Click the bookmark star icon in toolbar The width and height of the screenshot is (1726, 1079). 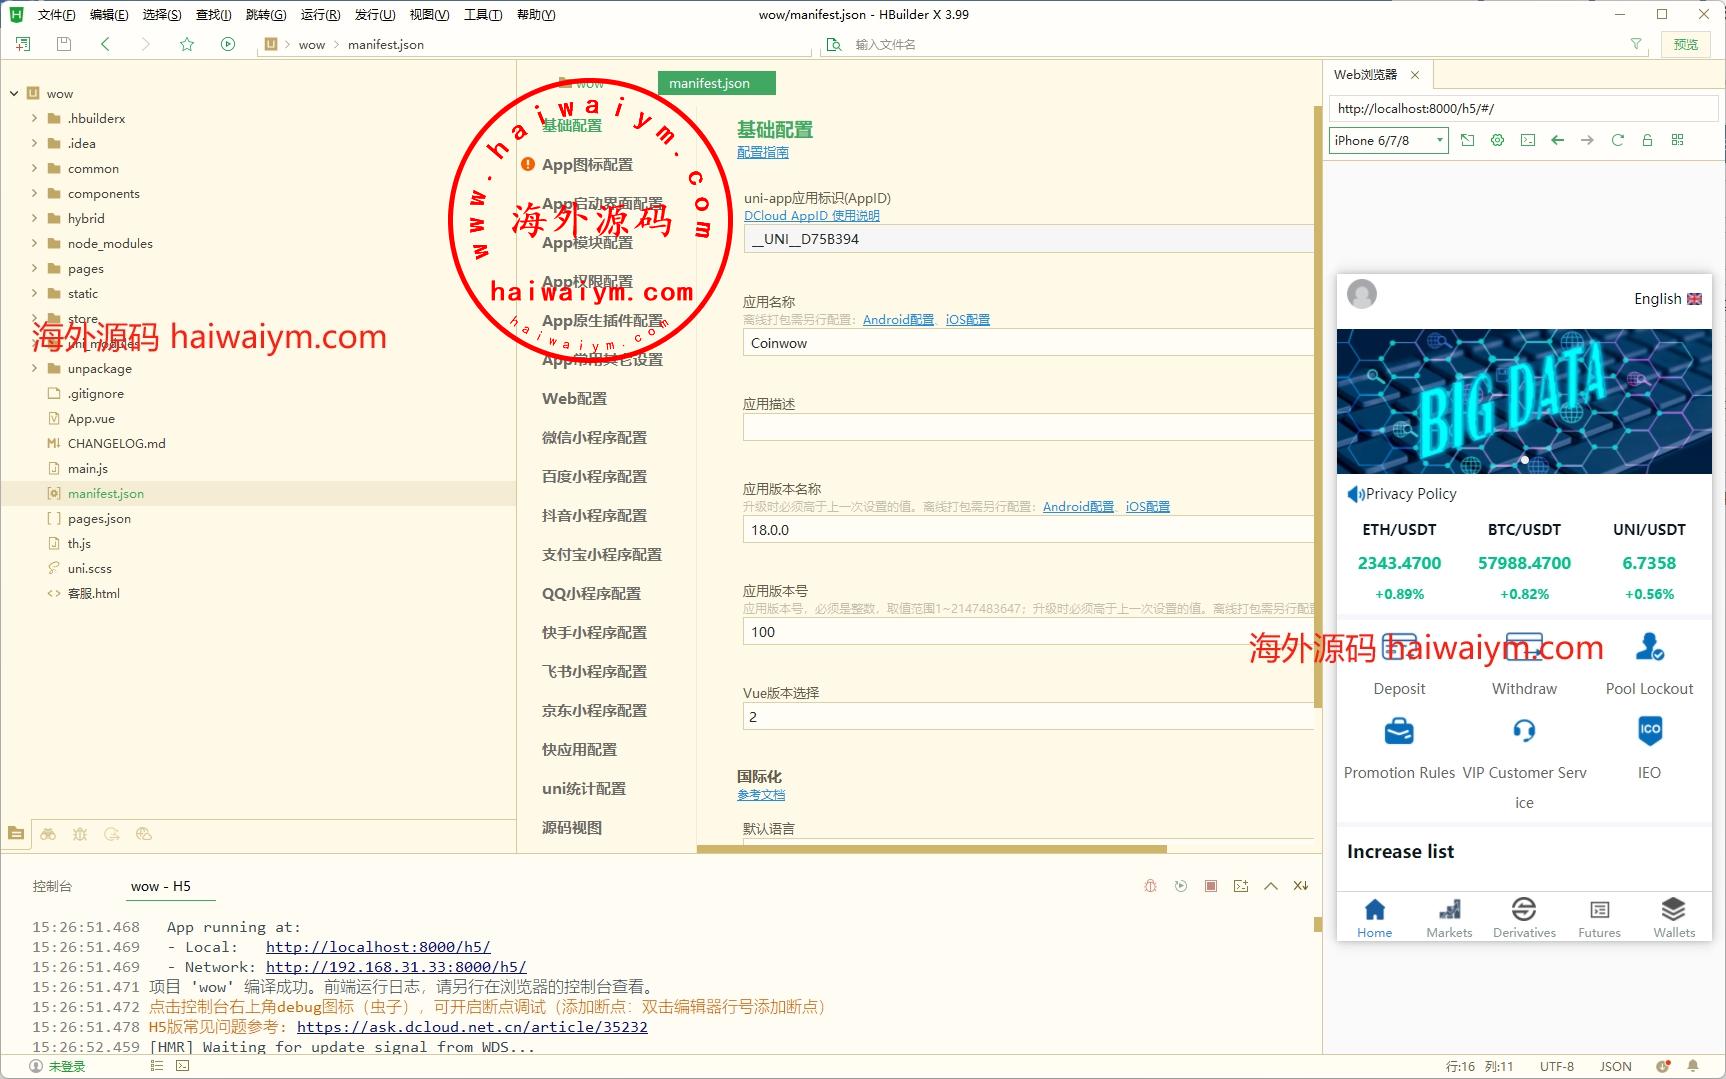point(187,44)
